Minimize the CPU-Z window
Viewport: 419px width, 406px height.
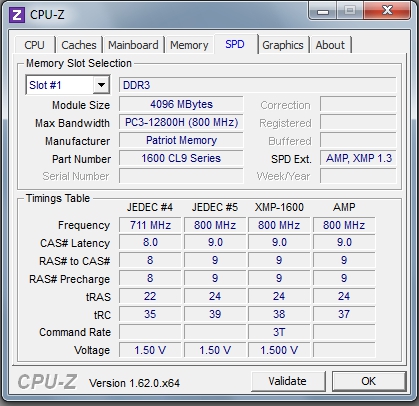tap(323, 11)
